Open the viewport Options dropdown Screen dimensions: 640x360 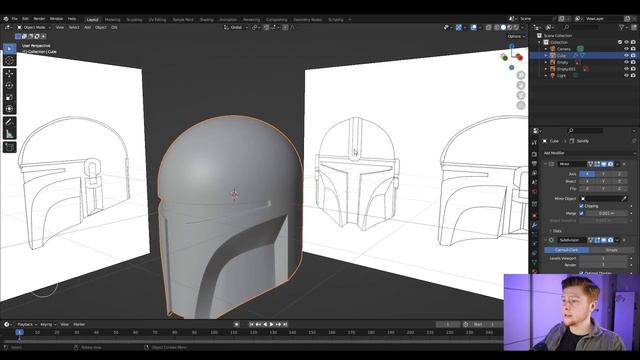(x=516, y=36)
